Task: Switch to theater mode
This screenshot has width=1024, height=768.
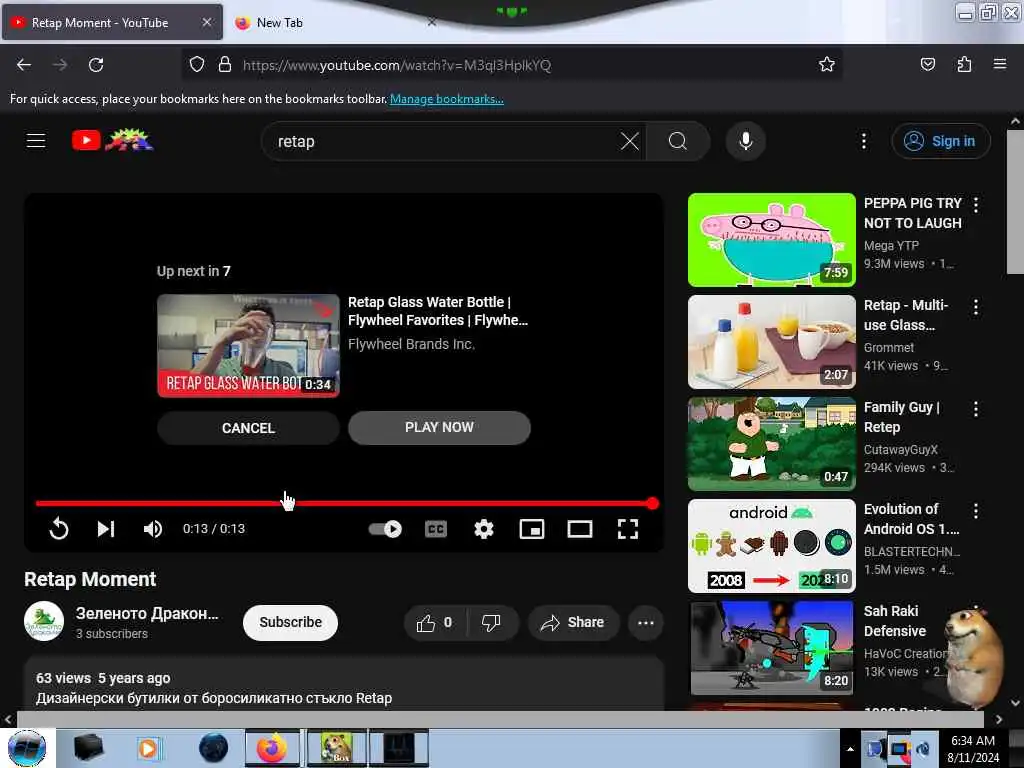Action: pos(579,528)
